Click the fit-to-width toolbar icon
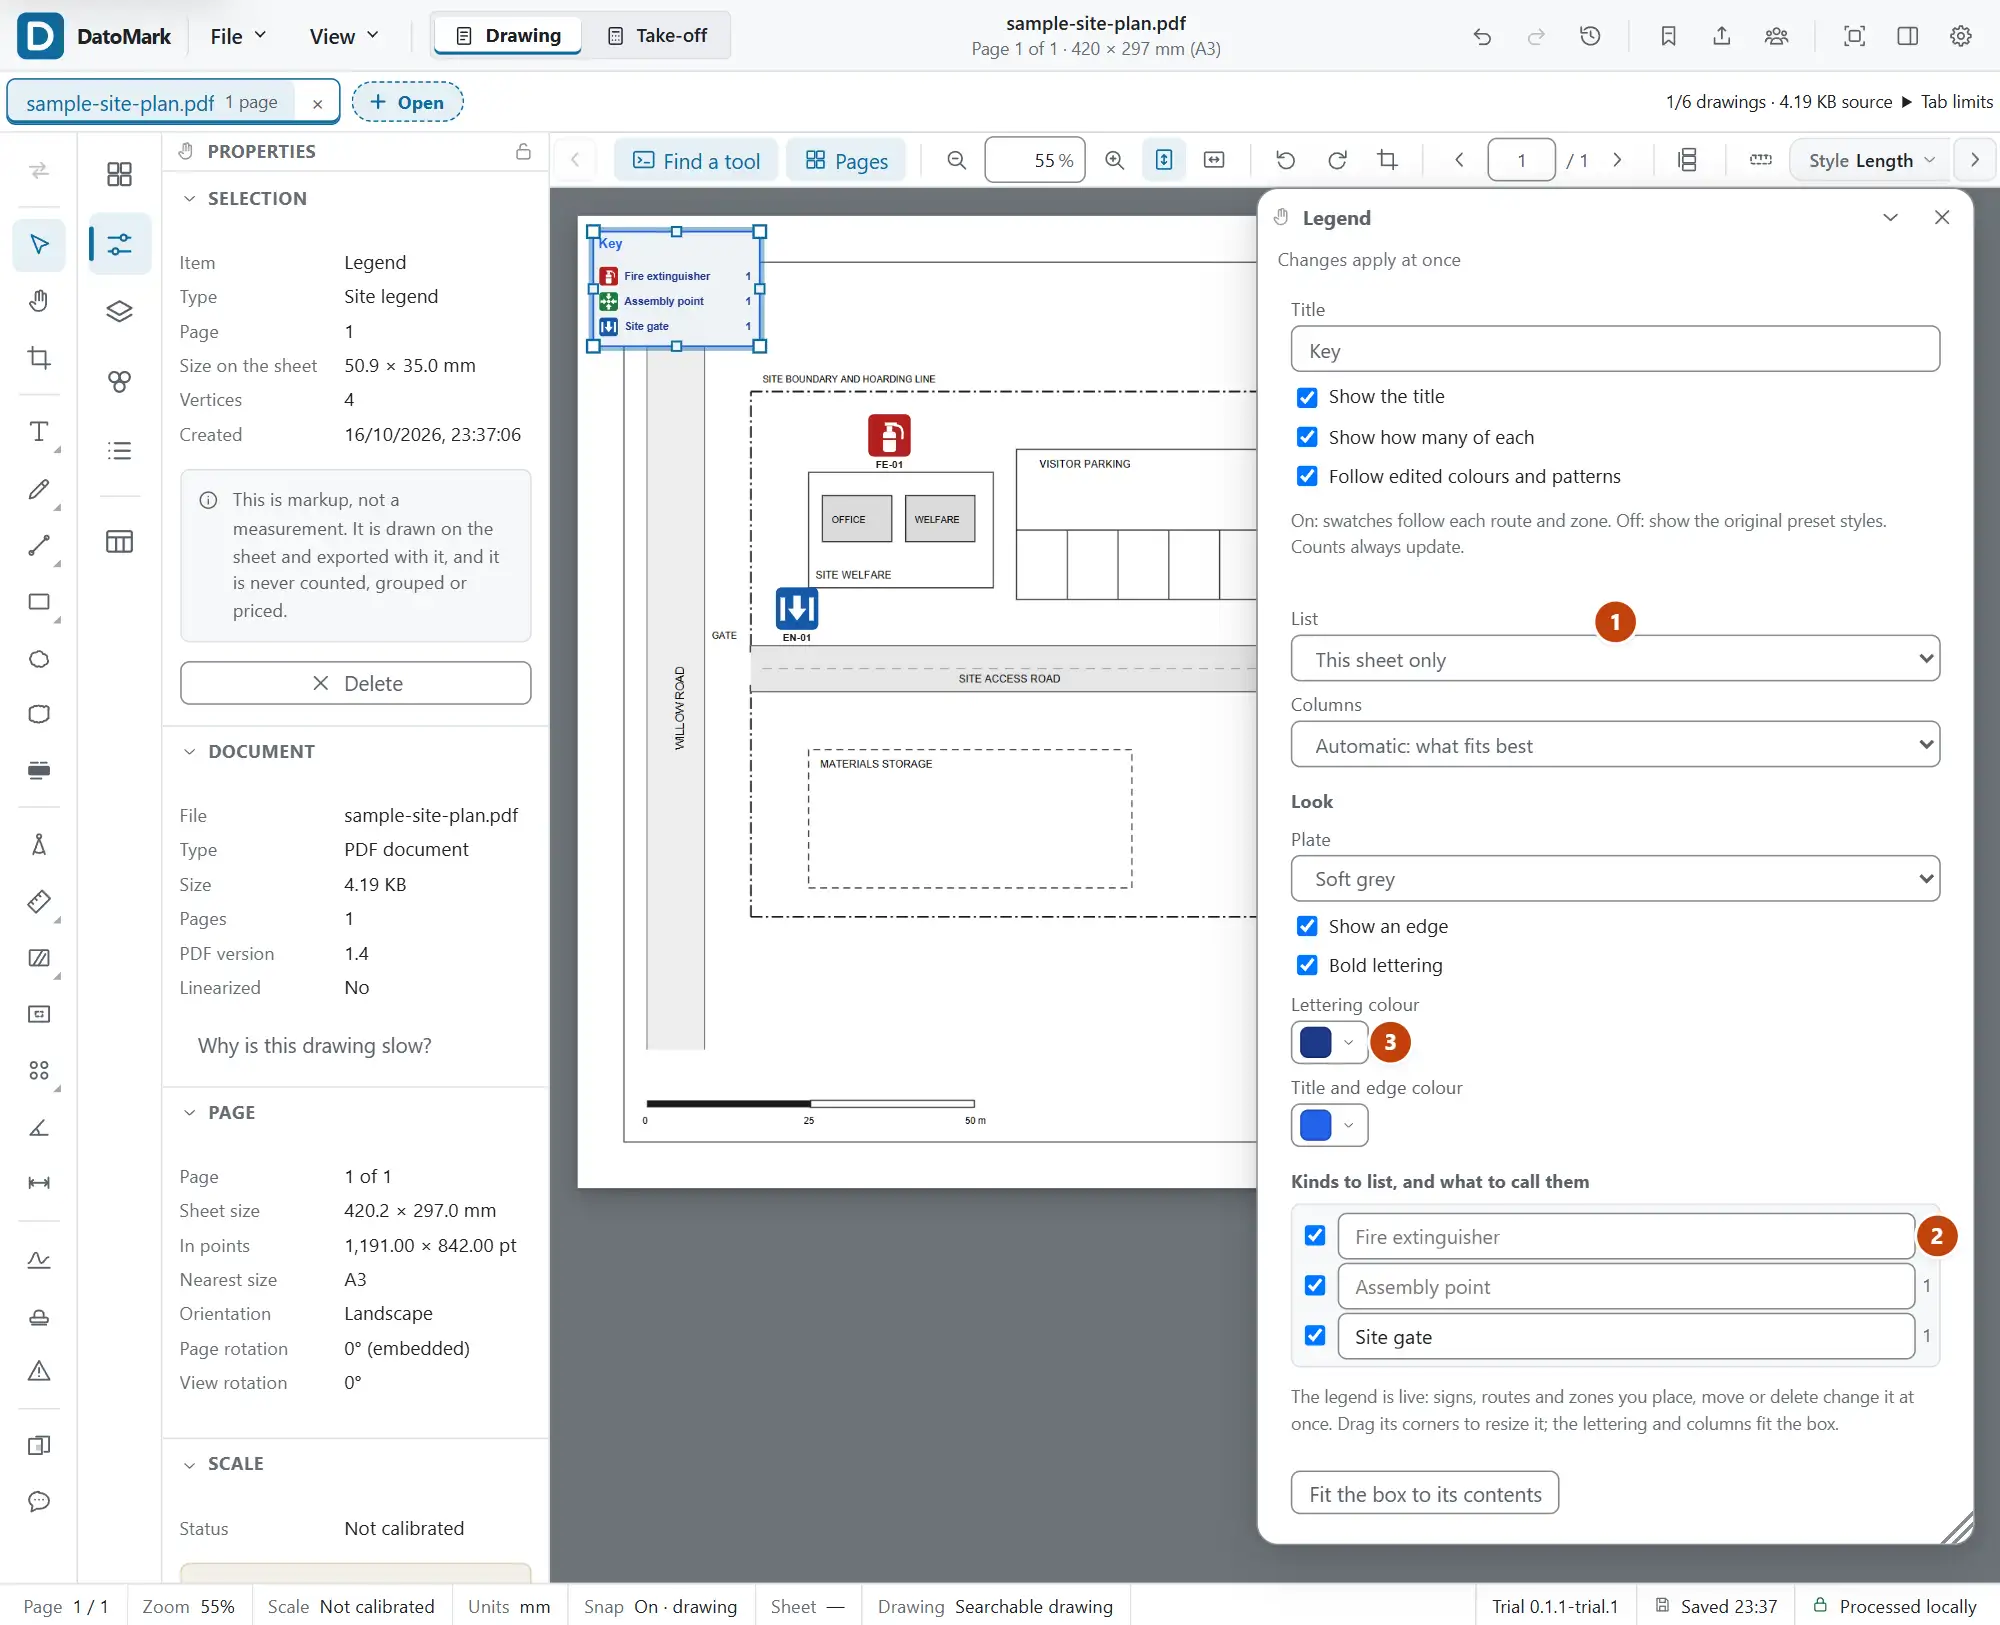Screen dimensions: 2000x1625 coord(1214,160)
